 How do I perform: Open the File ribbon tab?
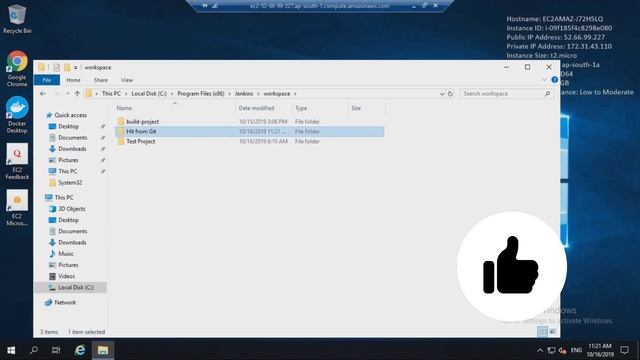(x=47, y=80)
